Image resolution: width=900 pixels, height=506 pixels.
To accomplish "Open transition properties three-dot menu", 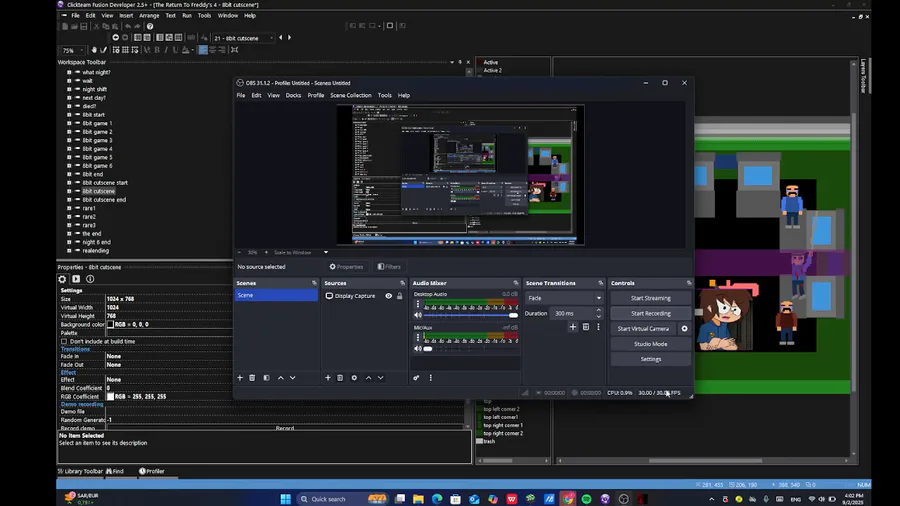I will point(598,326).
